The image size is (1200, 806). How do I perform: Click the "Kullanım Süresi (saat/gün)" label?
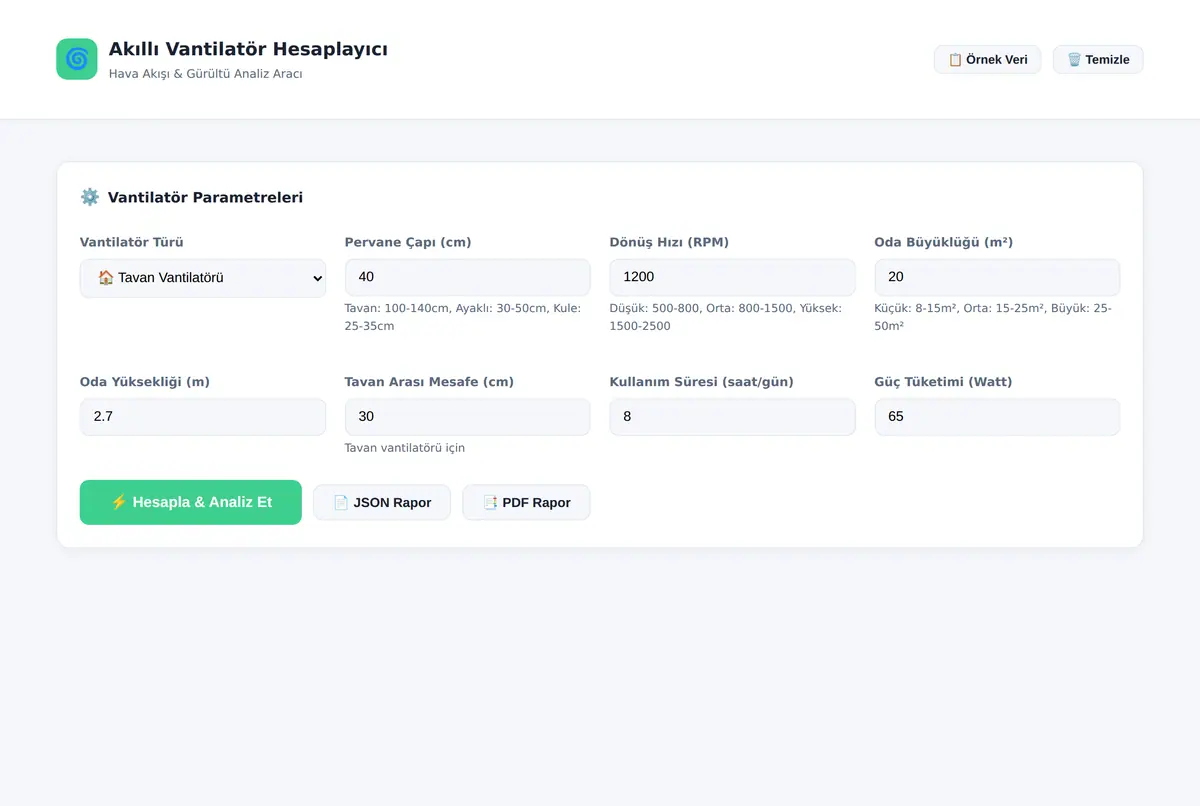pyautogui.click(x=702, y=382)
